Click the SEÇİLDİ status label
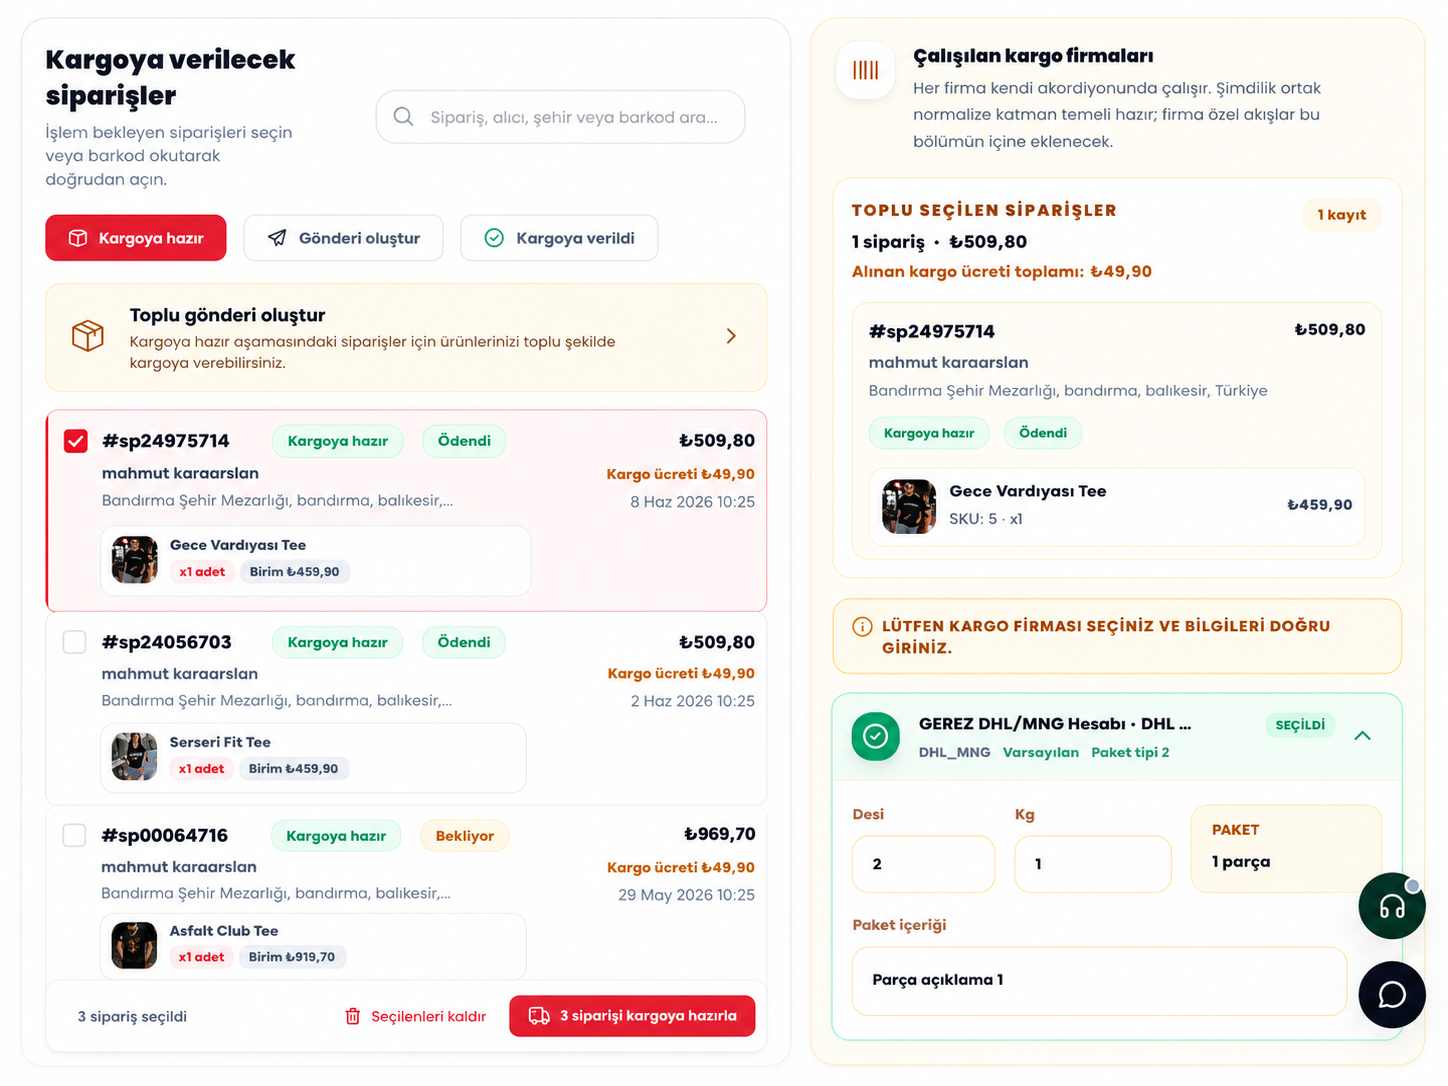This screenshot has height=1086, width=1448. point(1300,725)
